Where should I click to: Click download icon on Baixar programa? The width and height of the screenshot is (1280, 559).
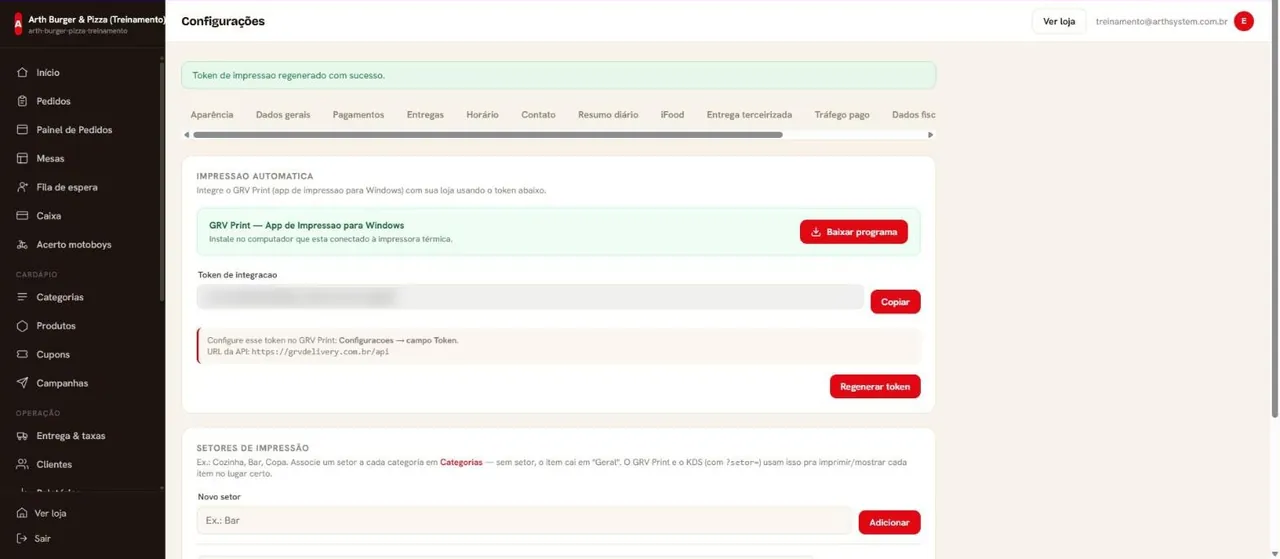(x=815, y=232)
